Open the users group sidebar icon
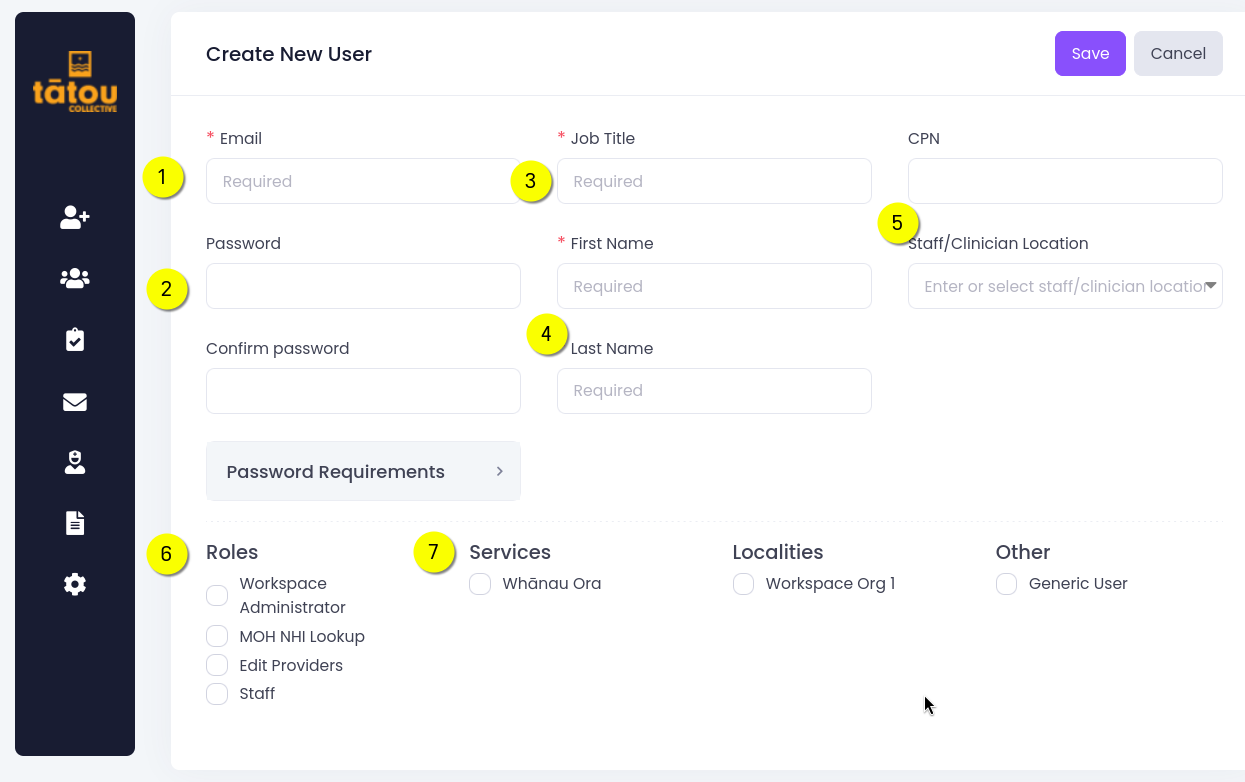 pos(75,279)
